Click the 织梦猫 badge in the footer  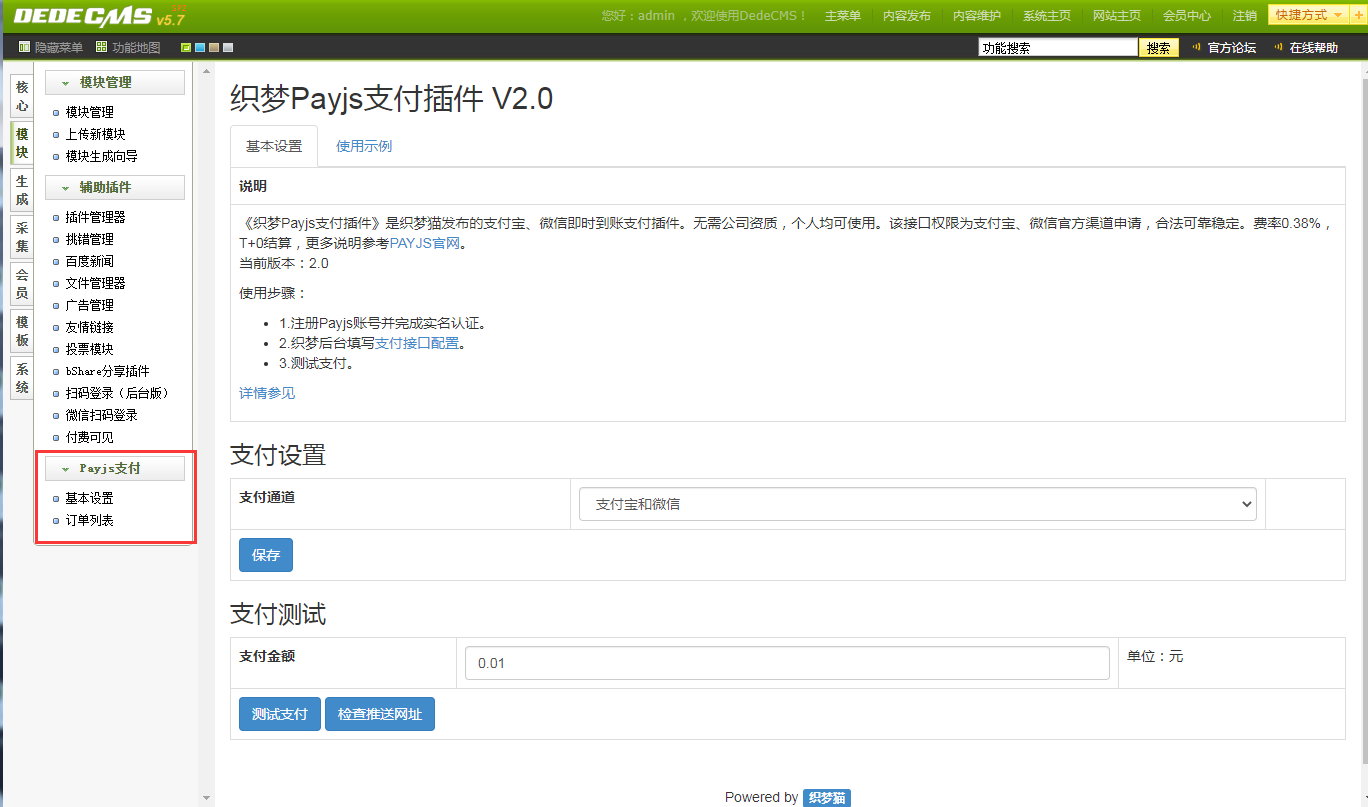tap(827, 797)
